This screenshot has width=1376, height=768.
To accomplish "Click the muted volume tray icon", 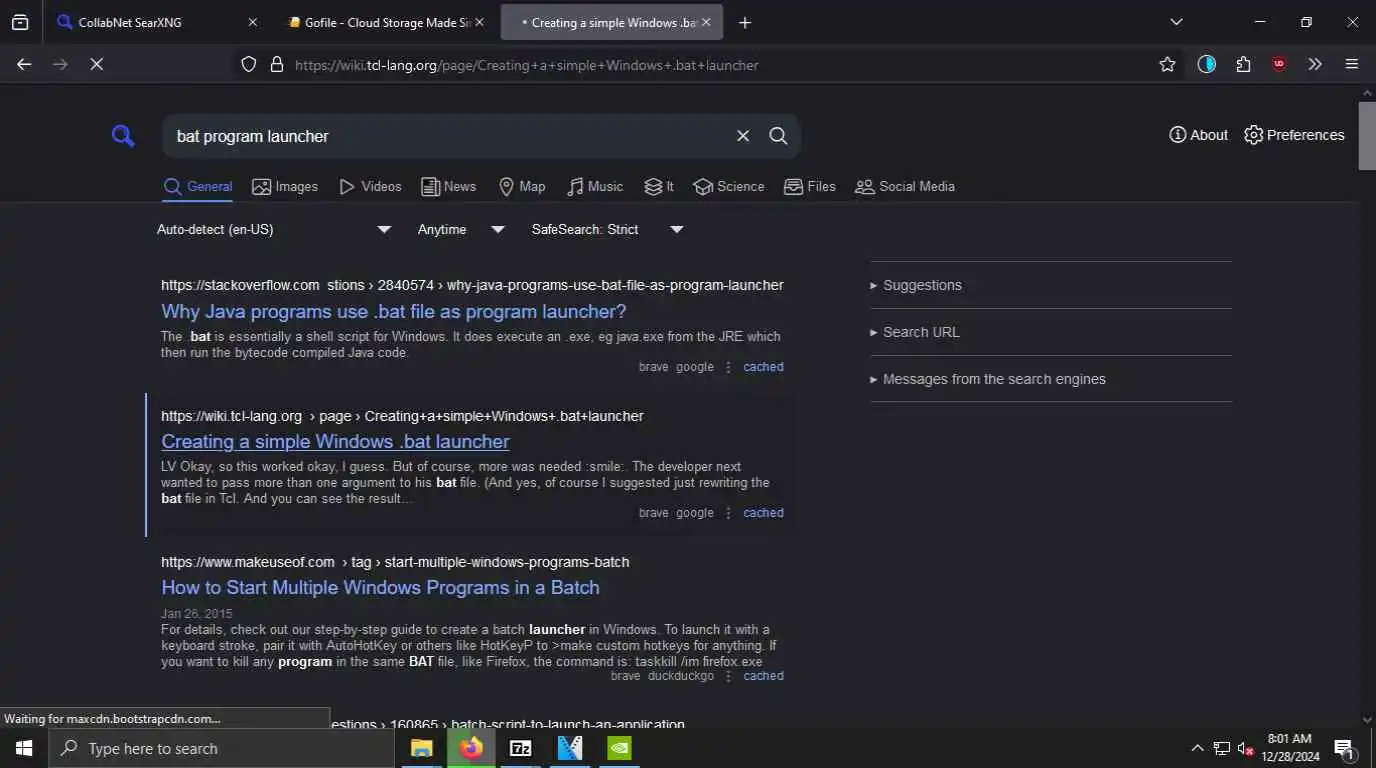I will pyautogui.click(x=1246, y=748).
